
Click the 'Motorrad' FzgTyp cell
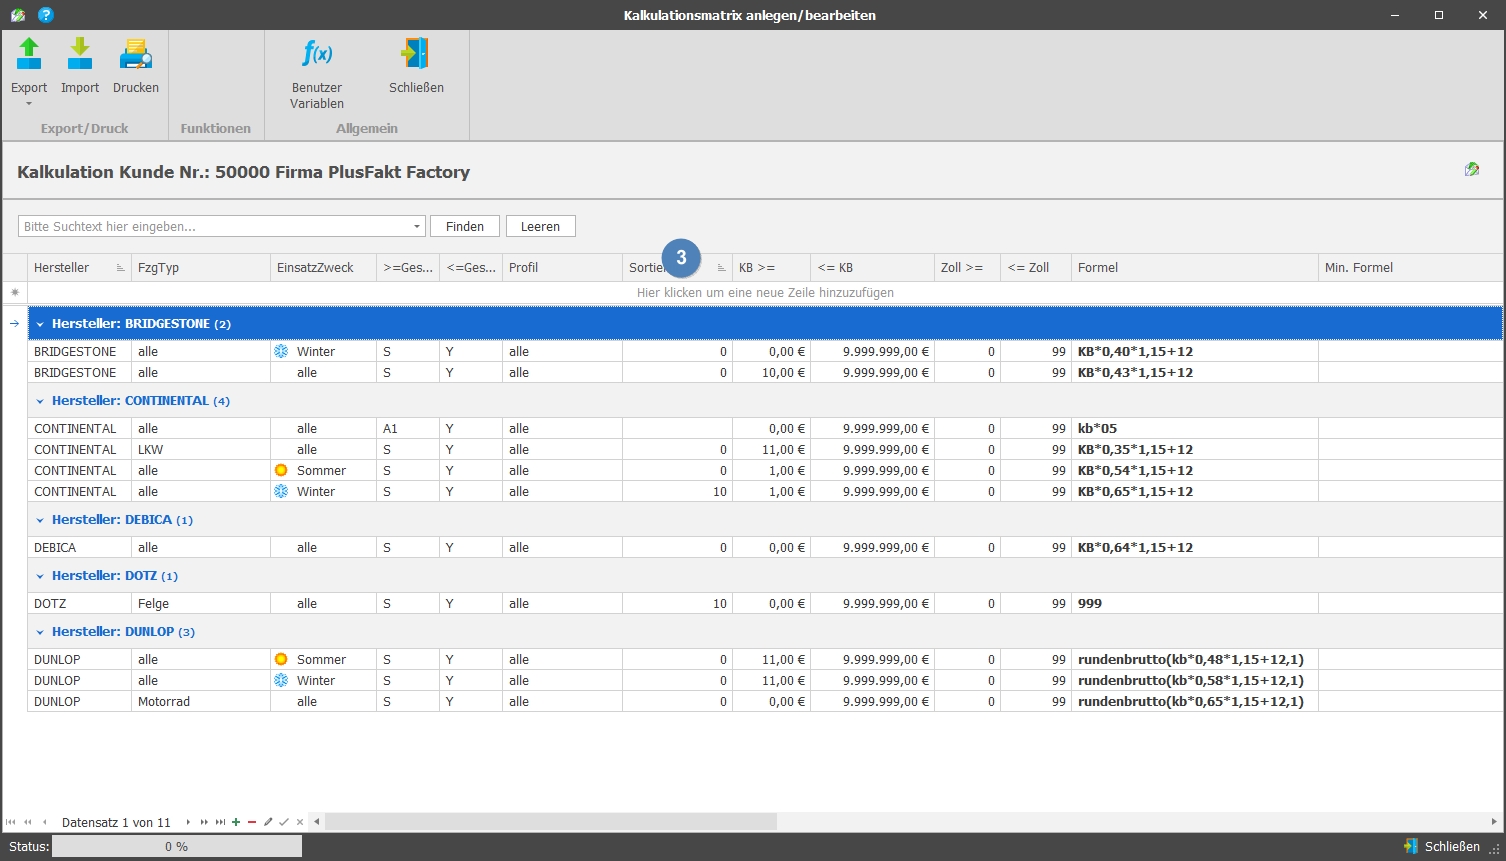[201, 701]
